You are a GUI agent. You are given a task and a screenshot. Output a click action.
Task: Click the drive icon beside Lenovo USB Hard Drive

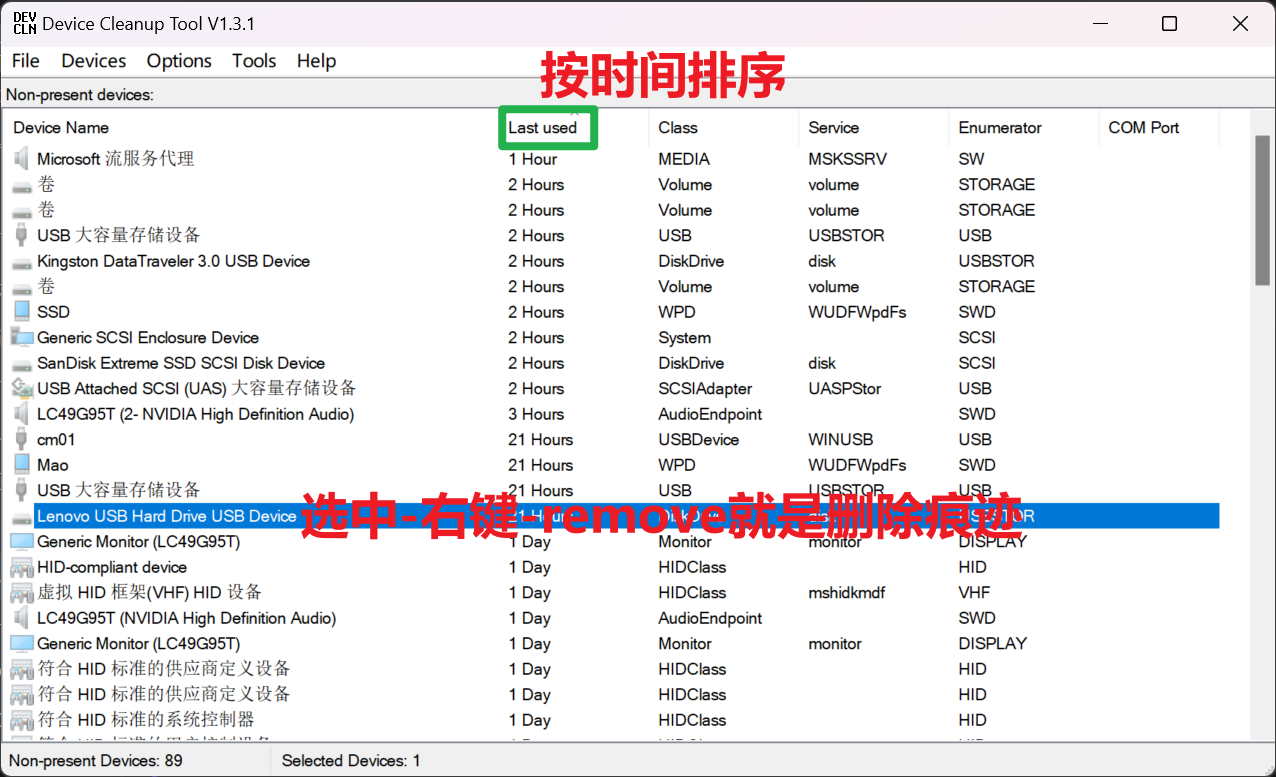tap(21, 517)
